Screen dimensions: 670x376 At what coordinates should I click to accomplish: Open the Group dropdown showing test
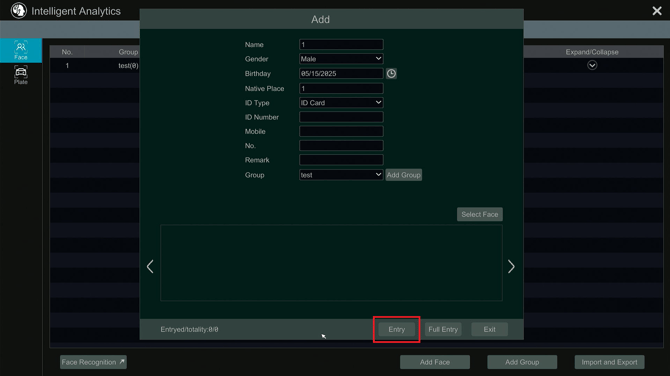pos(341,175)
